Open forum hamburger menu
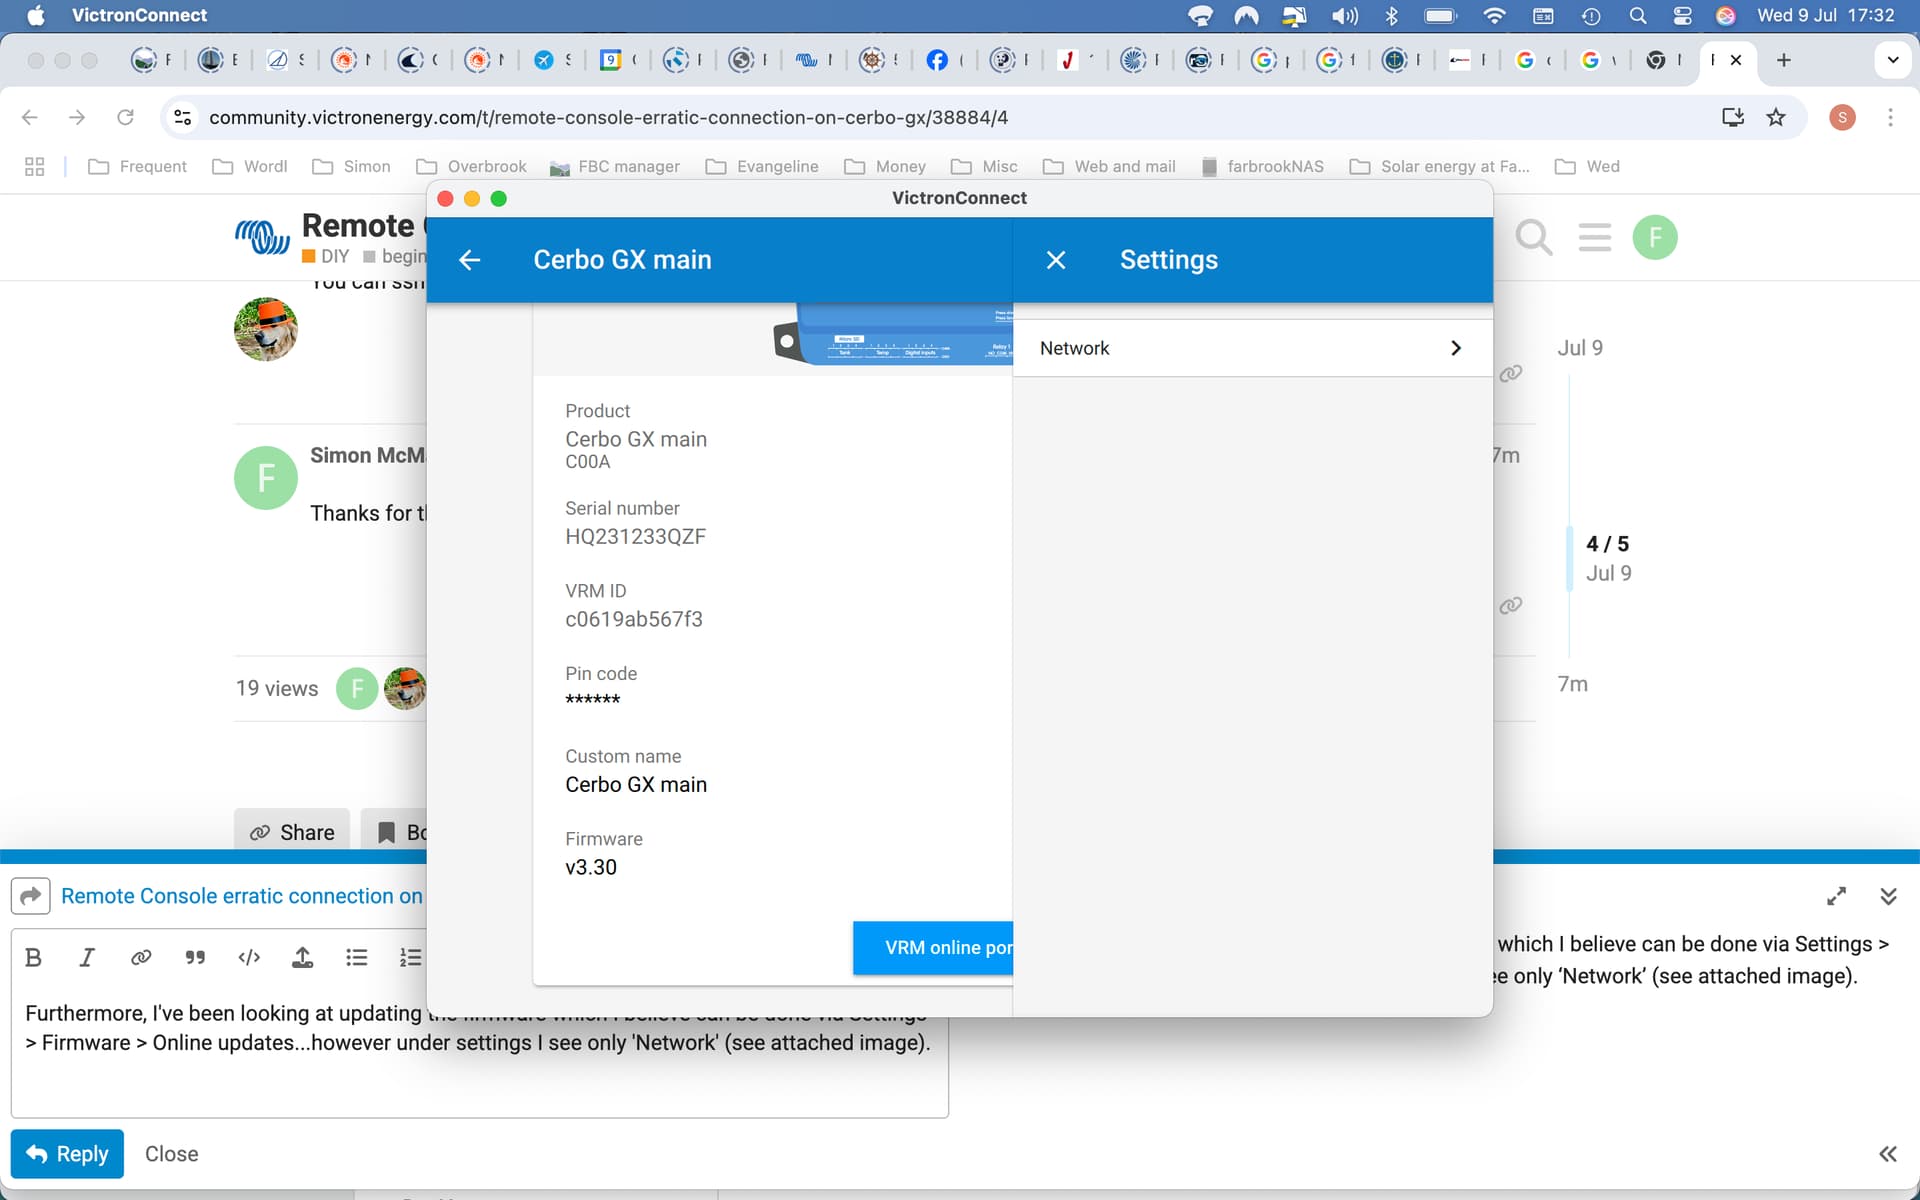The width and height of the screenshot is (1920, 1200). coord(1595,238)
